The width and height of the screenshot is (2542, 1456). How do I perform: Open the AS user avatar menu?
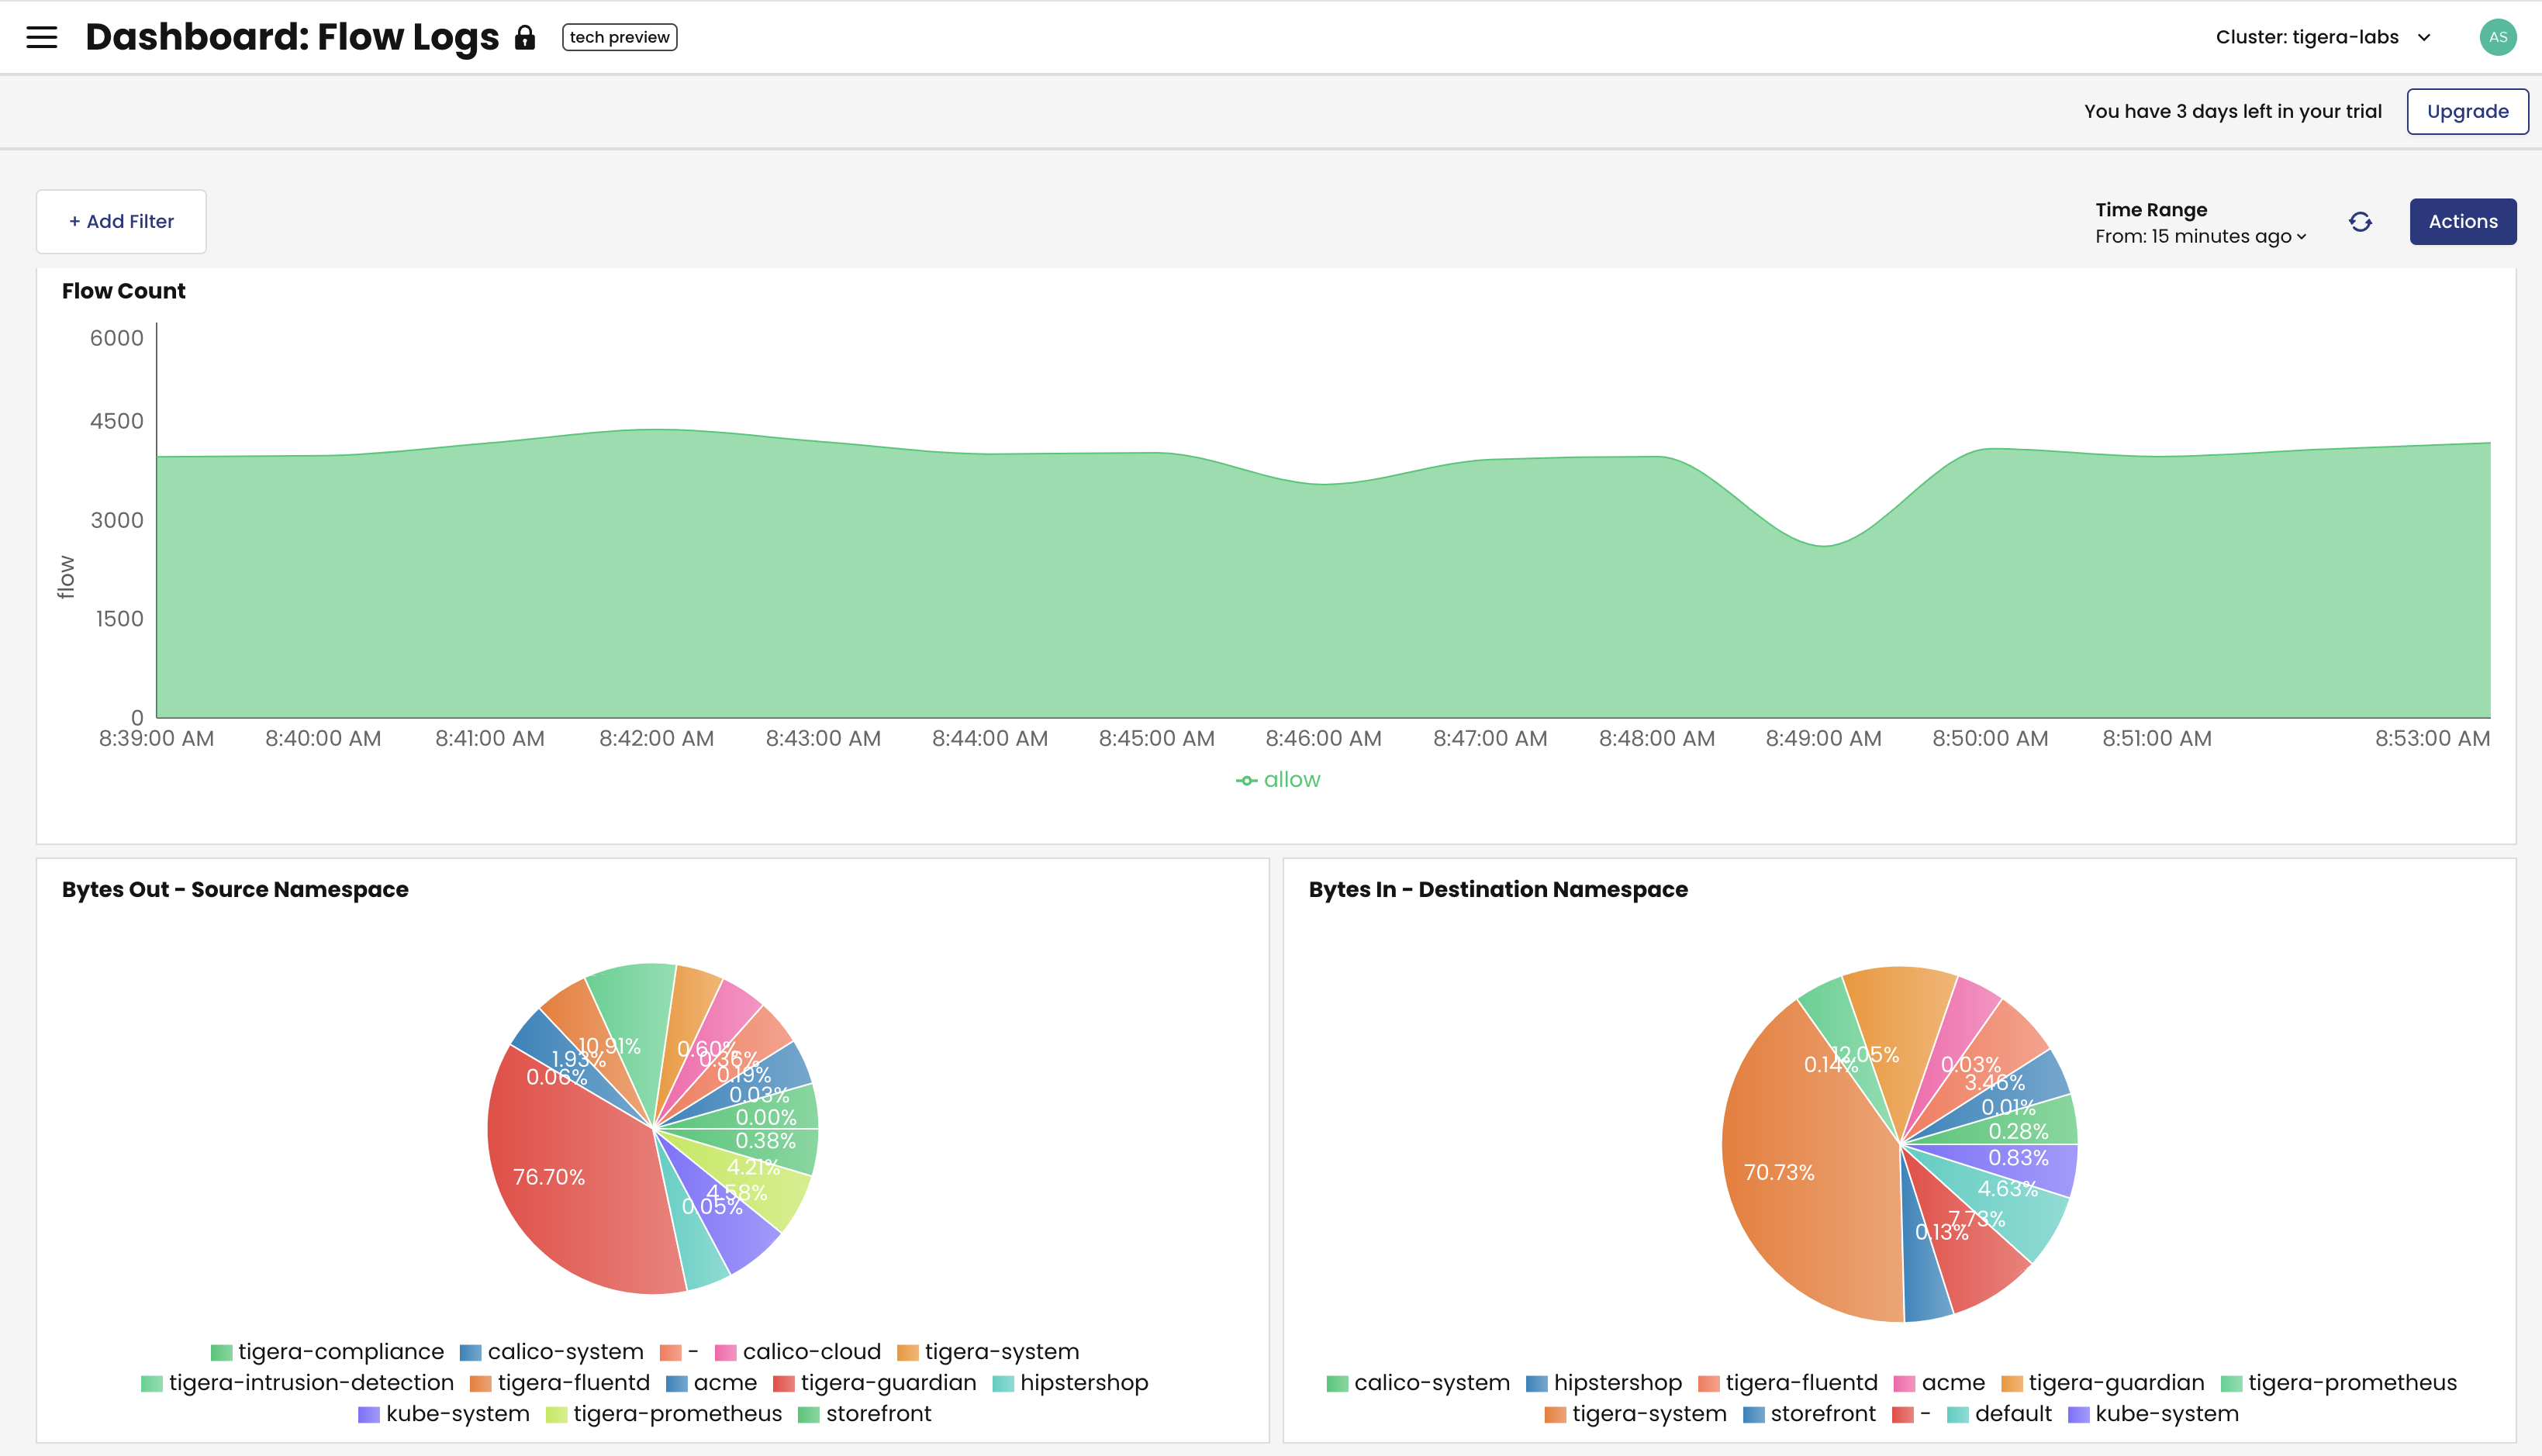(x=2499, y=37)
